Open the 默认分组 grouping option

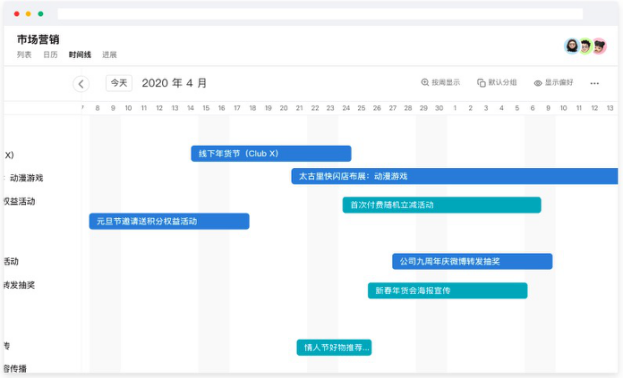click(497, 82)
